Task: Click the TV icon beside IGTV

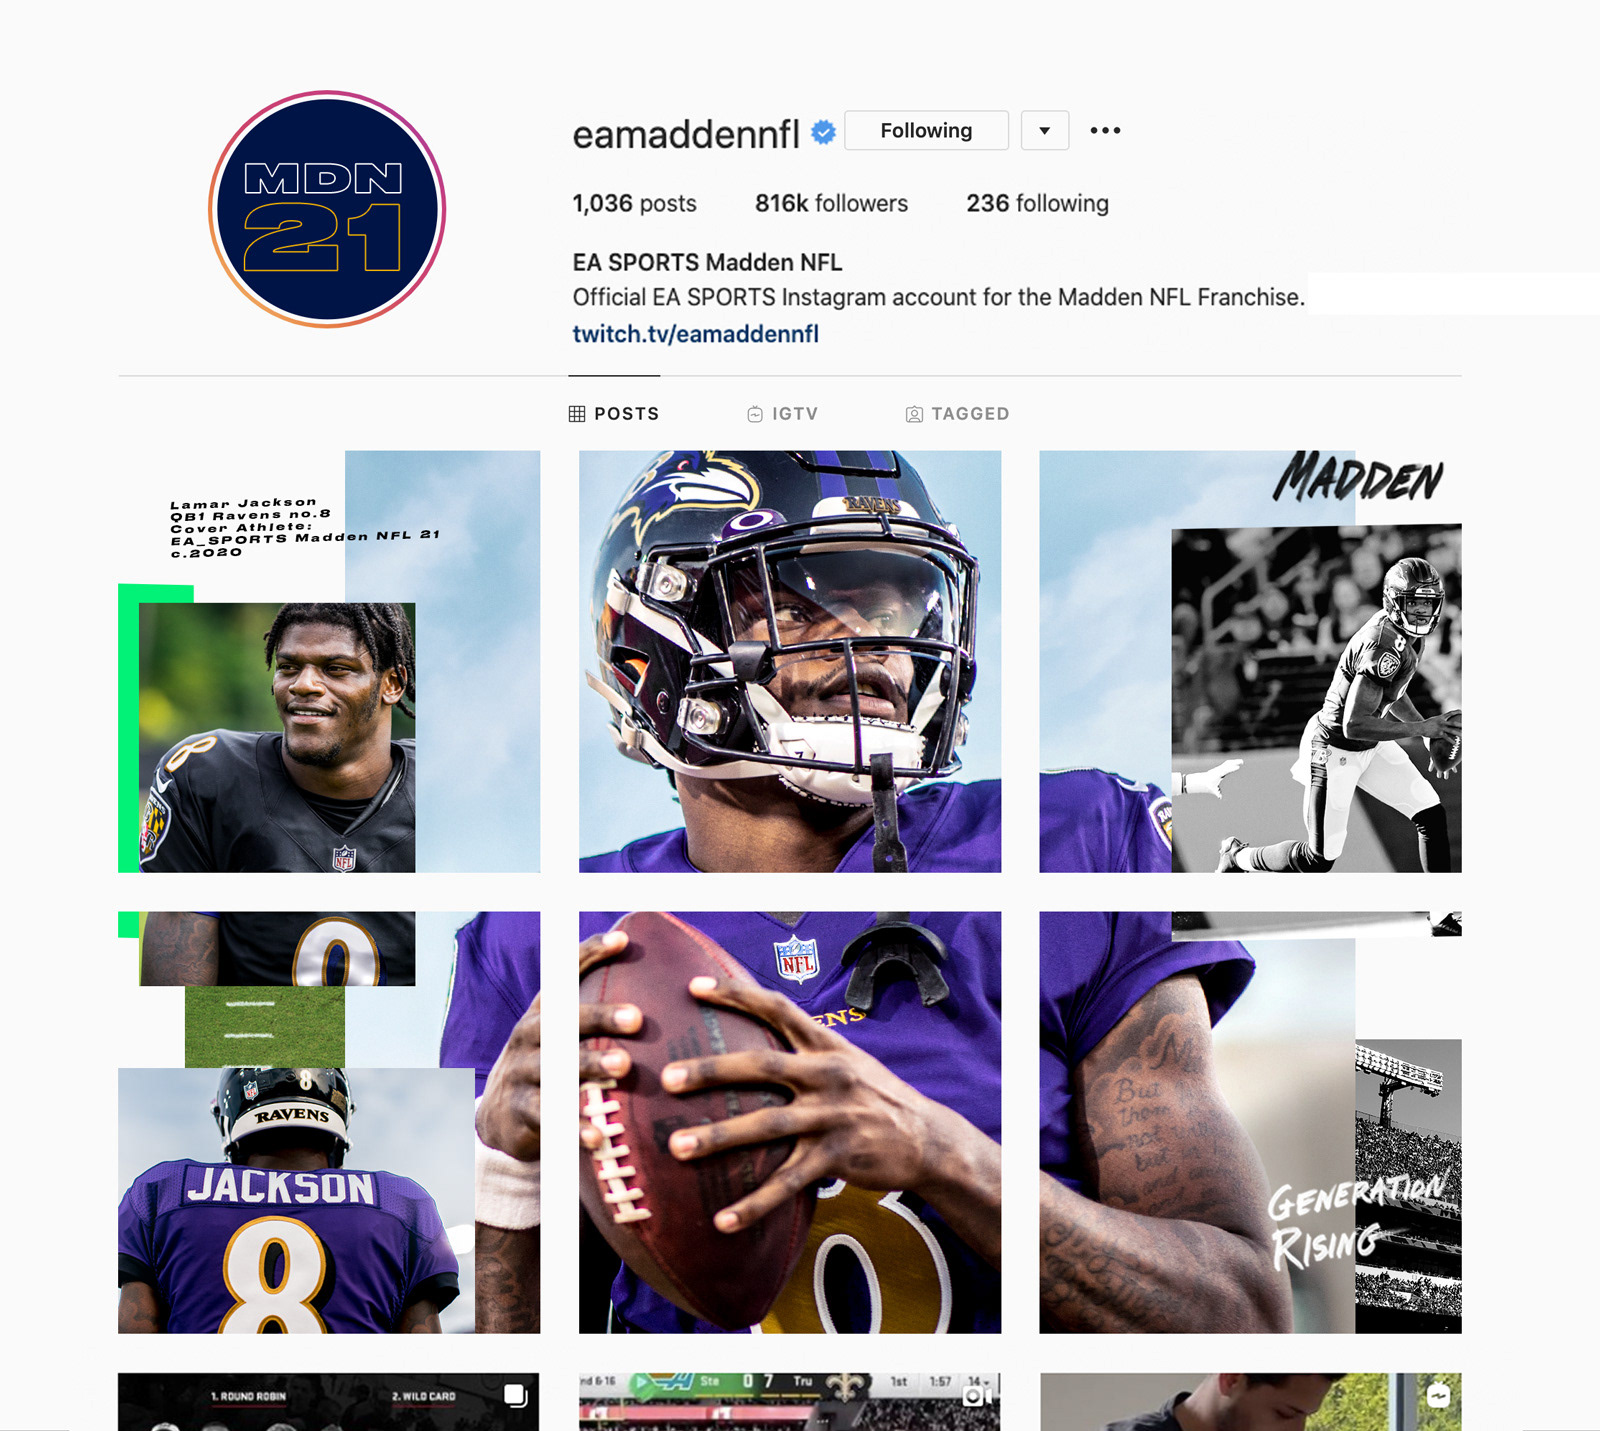Action: point(755,414)
